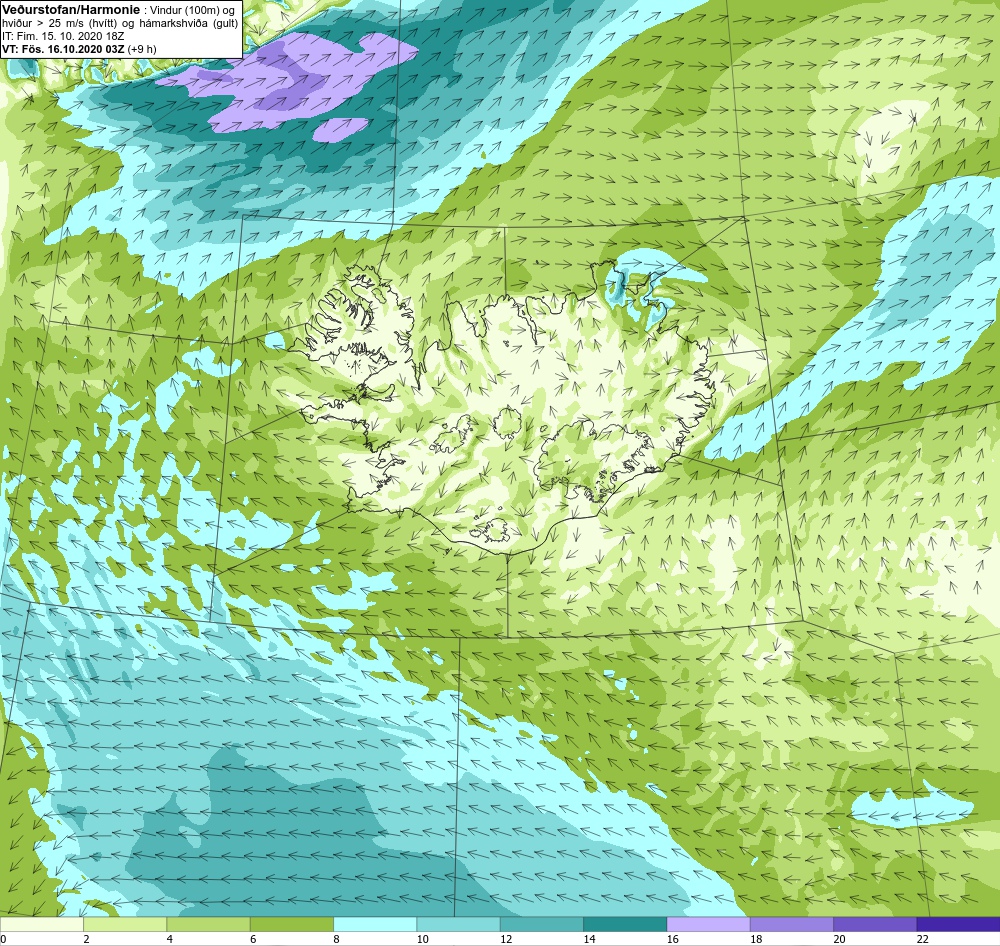Click the 2–4 m/s light green legend swatch

coord(125,924)
